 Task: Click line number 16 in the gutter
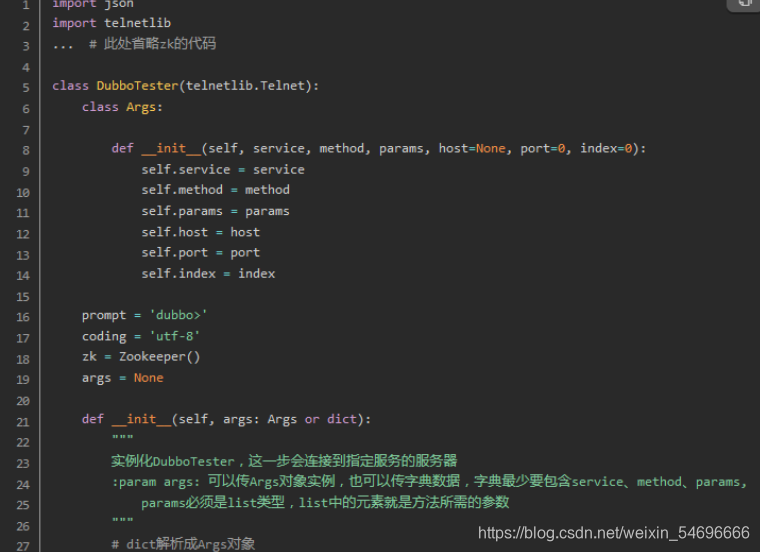pos(23,317)
